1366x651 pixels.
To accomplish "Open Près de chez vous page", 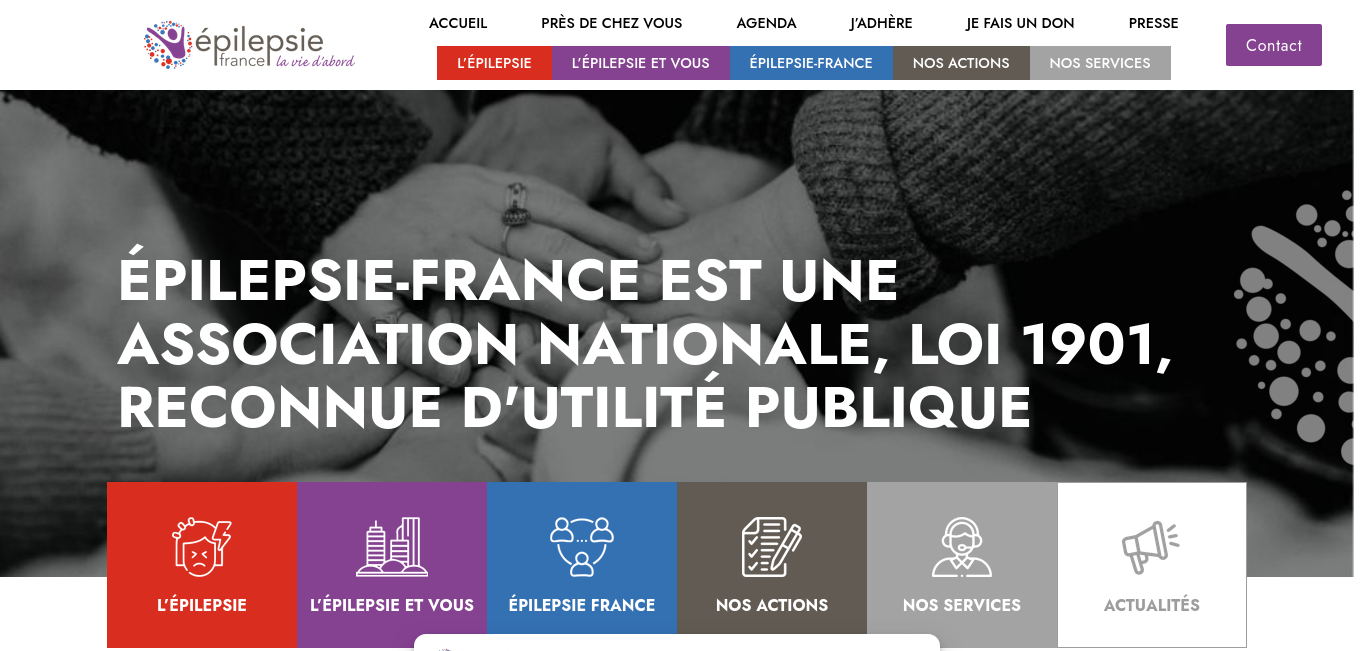I will (x=612, y=23).
